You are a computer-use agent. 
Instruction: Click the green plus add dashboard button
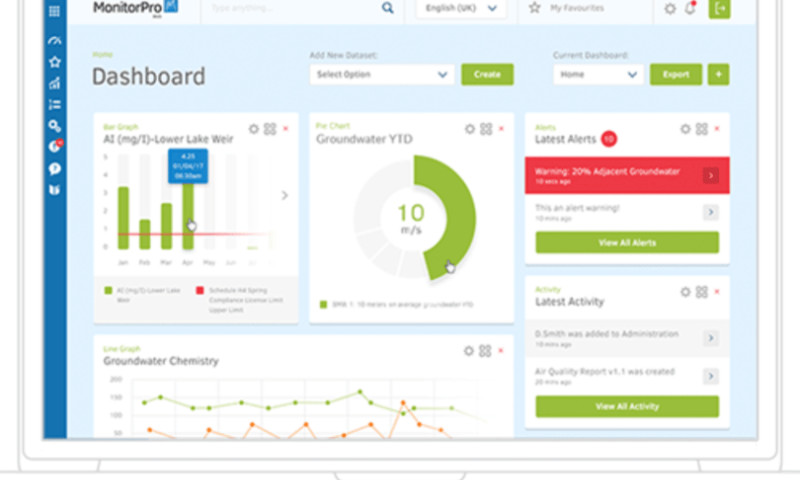click(x=718, y=74)
